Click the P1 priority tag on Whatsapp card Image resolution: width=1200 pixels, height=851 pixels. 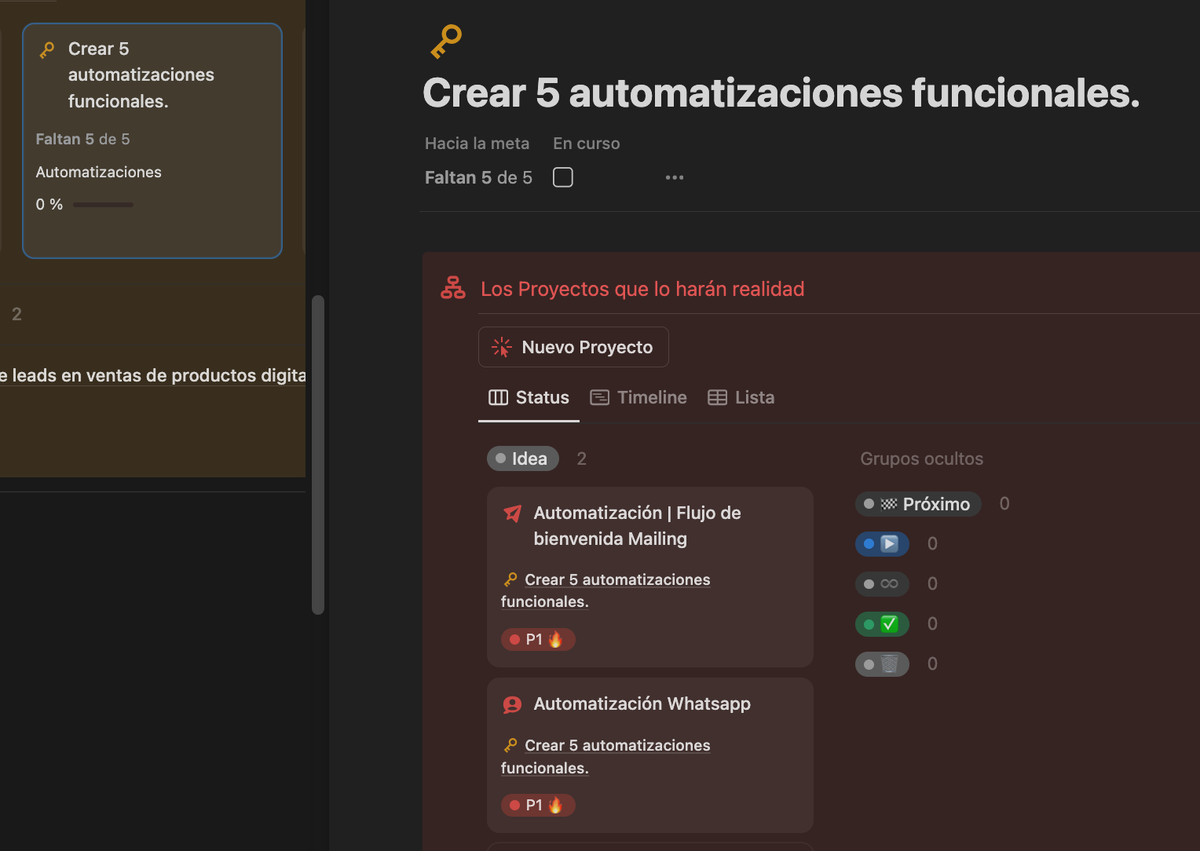coord(538,805)
